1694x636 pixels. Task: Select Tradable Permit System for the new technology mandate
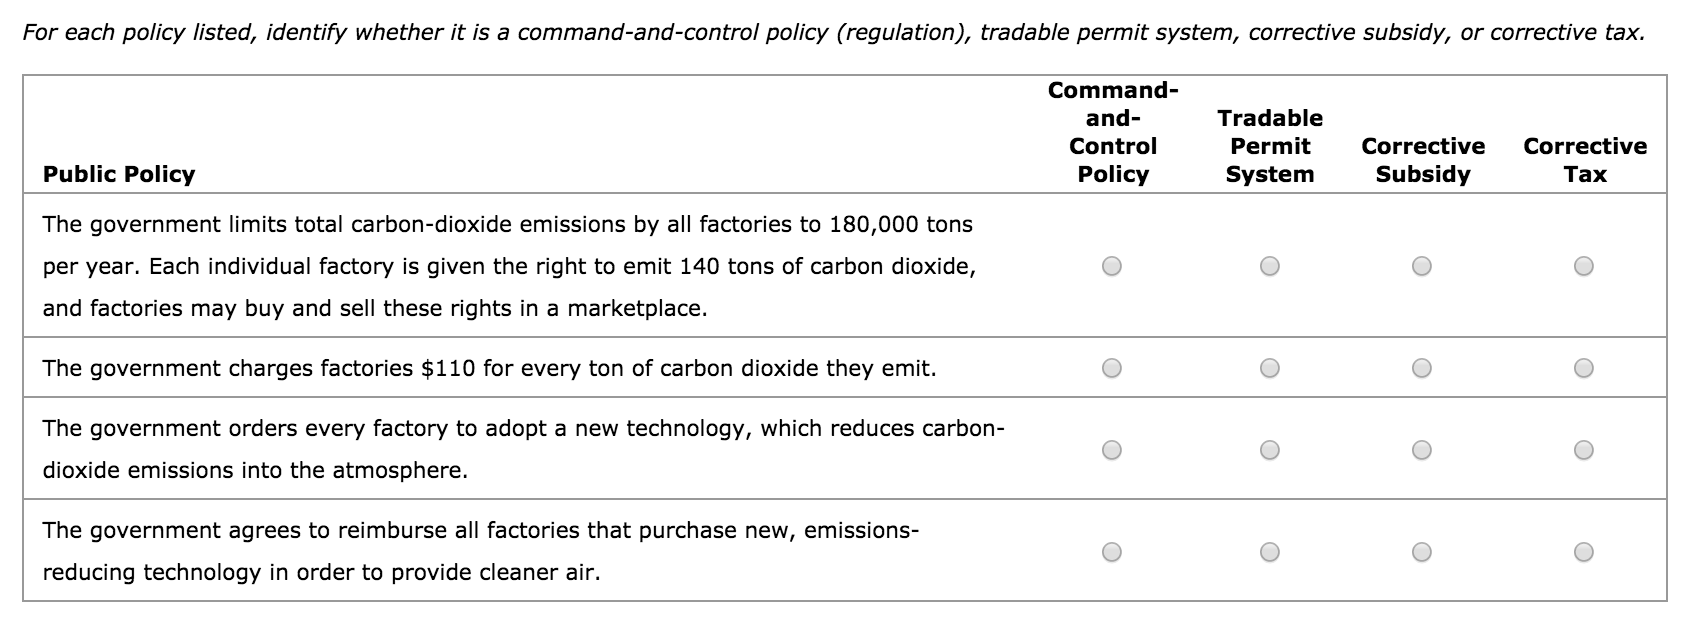click(x=1270, y=450)
